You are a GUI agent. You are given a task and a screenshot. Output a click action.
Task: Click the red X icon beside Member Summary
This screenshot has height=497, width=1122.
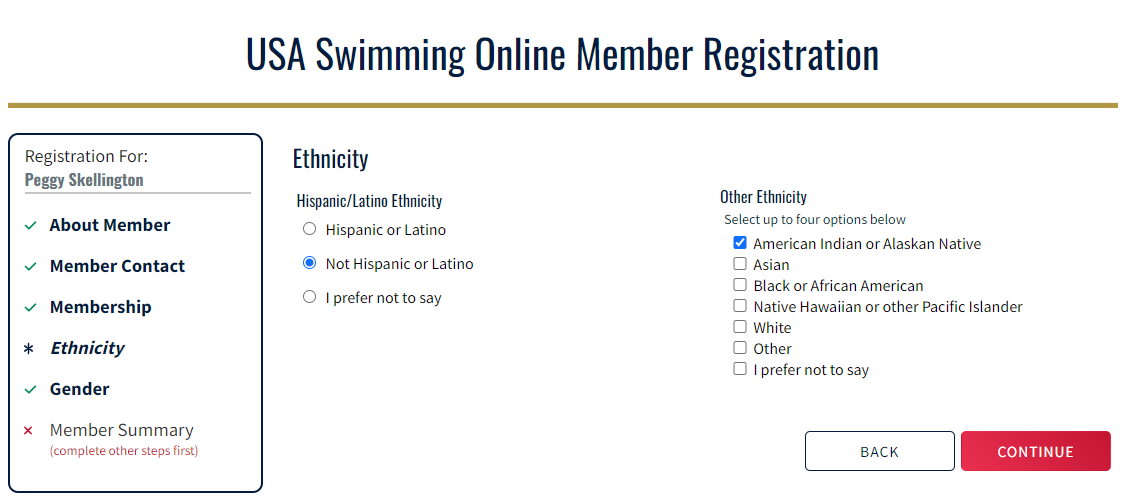28,431
